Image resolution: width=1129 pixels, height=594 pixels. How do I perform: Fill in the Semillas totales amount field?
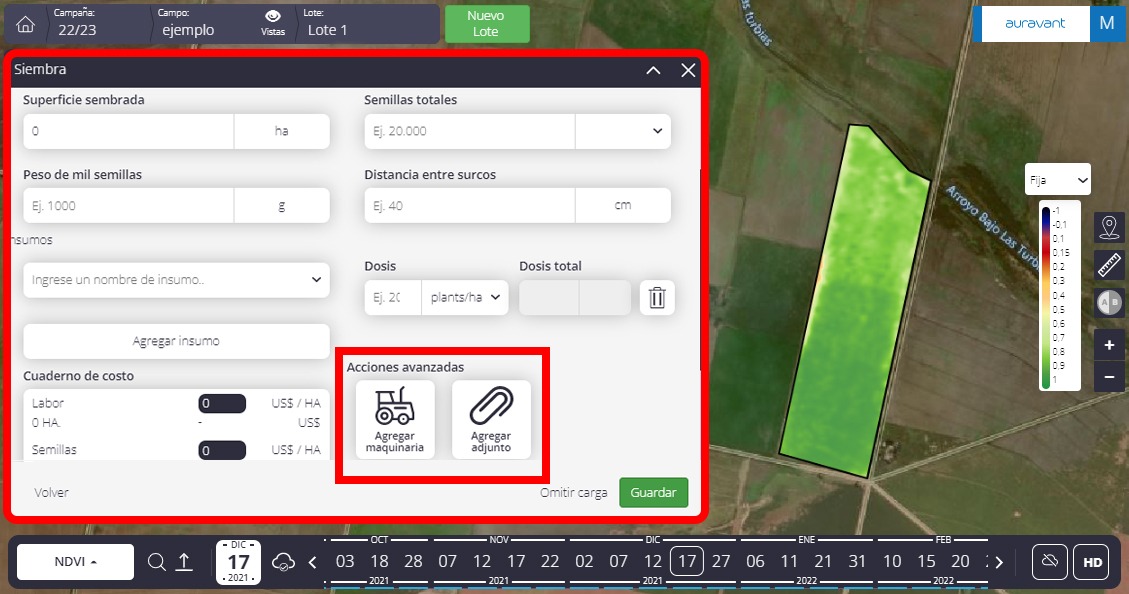click(470, 131)
